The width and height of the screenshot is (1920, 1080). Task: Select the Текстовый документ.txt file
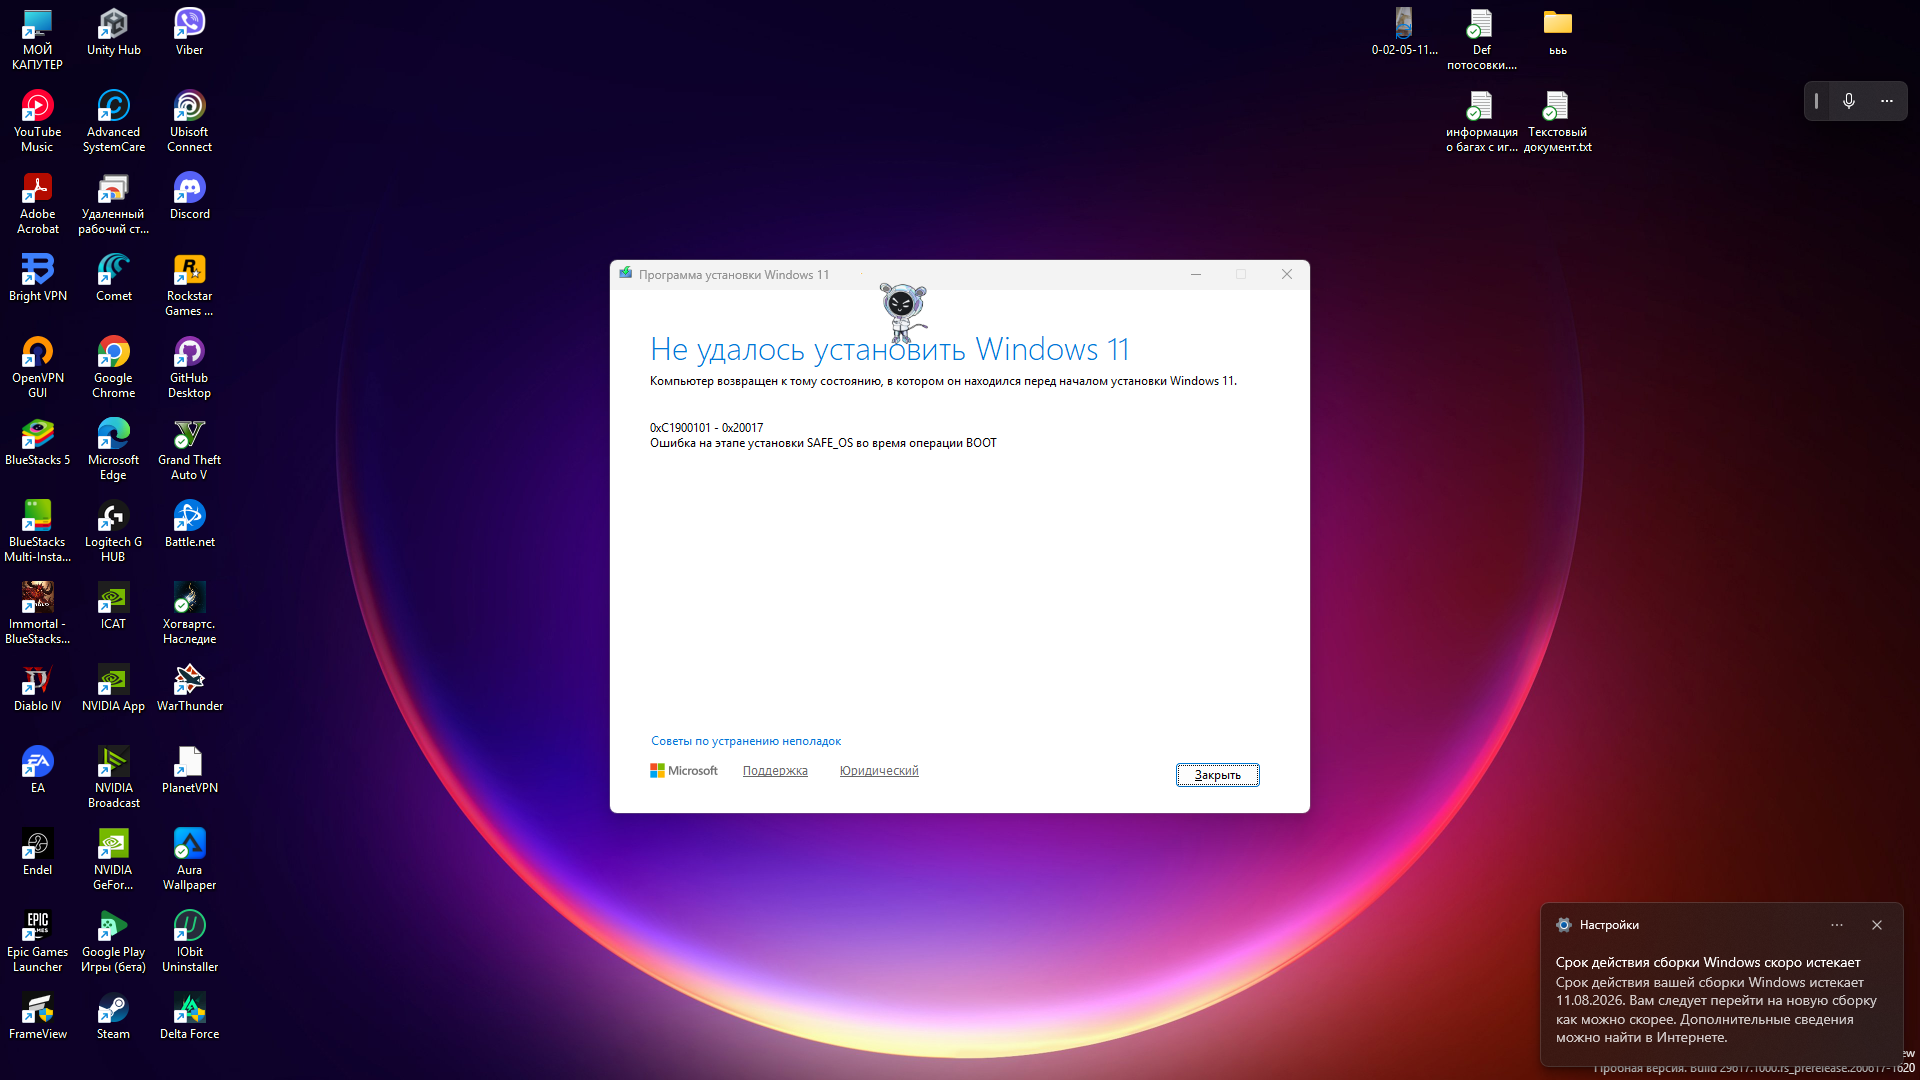point(1557,121)
